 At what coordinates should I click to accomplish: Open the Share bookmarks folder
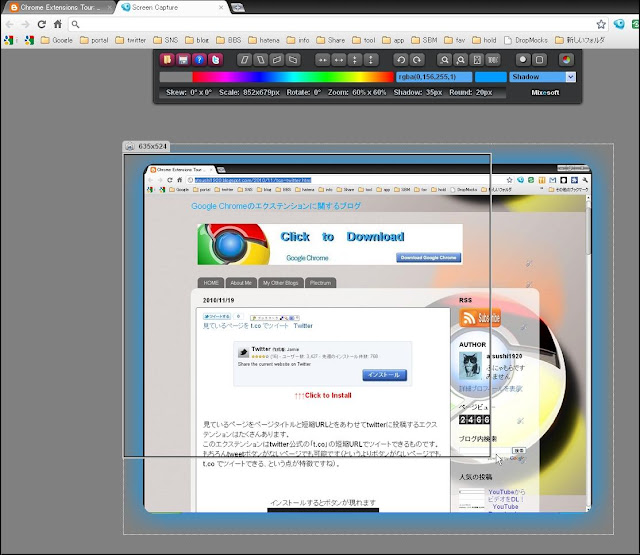(x=331, y=40)
